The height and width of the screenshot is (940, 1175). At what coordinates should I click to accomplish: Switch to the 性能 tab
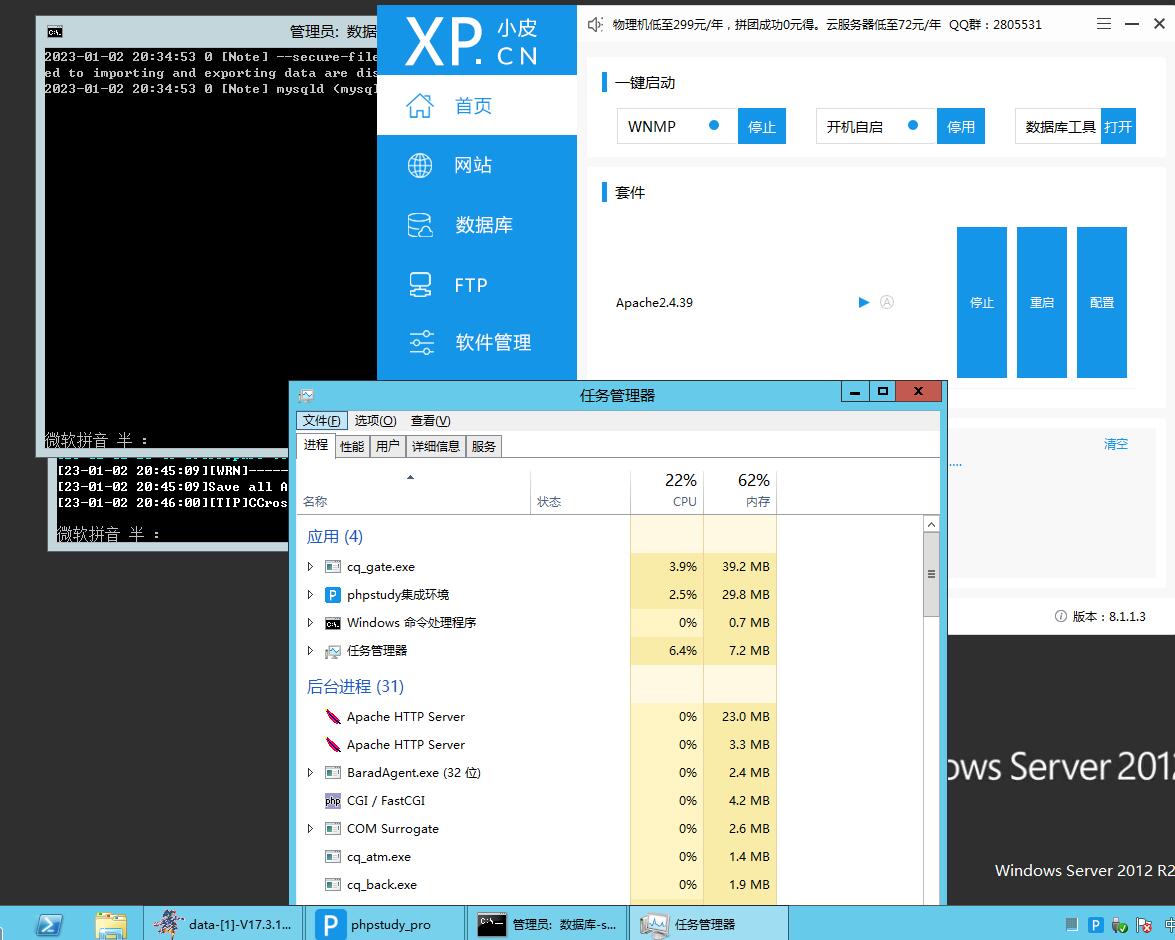pyautogui.click(x=351, y=447)
